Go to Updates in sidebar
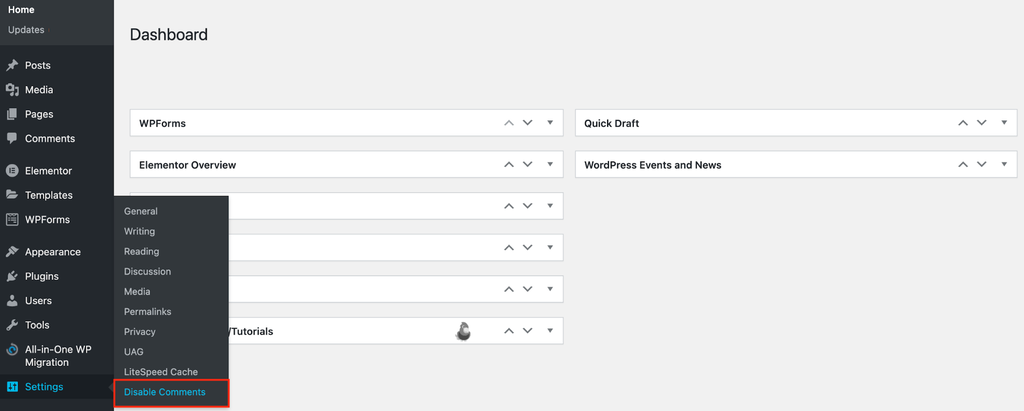 [x=26, y=30]
